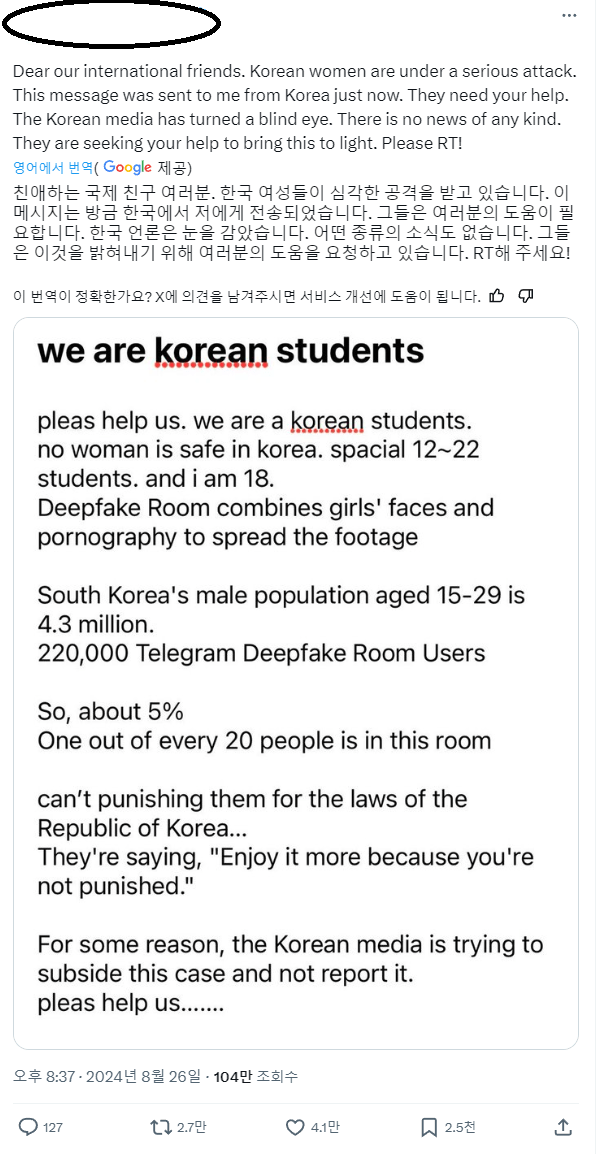Click the reply bubble icon

coord(30,1128)
